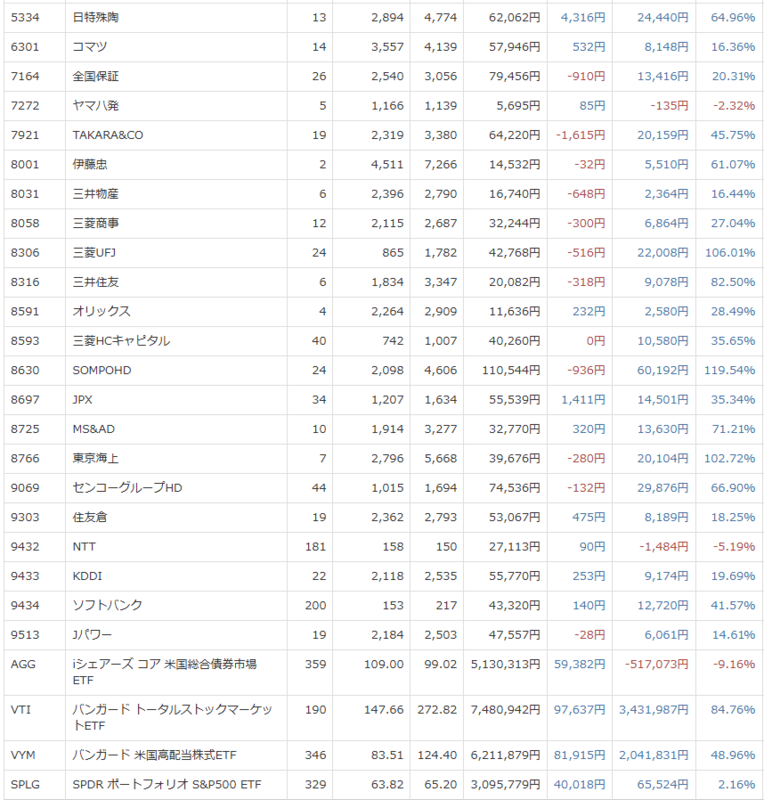This screenshot has height=800, width=764.
Task: Select ticker code 8766
Action: tap(25, 458)
